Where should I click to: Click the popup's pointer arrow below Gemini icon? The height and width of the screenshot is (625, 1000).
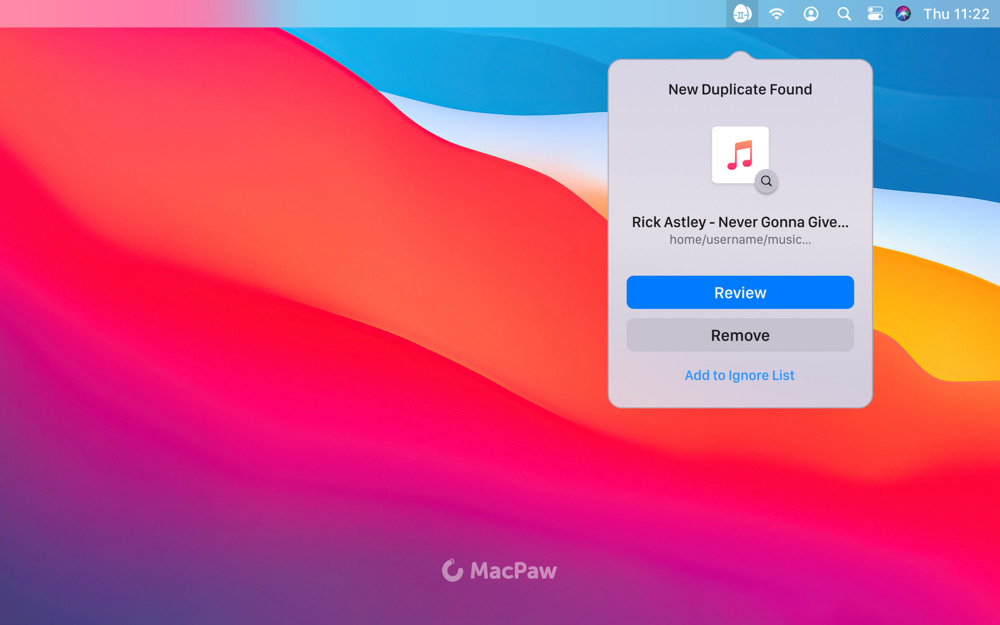[x=740, y=56]
